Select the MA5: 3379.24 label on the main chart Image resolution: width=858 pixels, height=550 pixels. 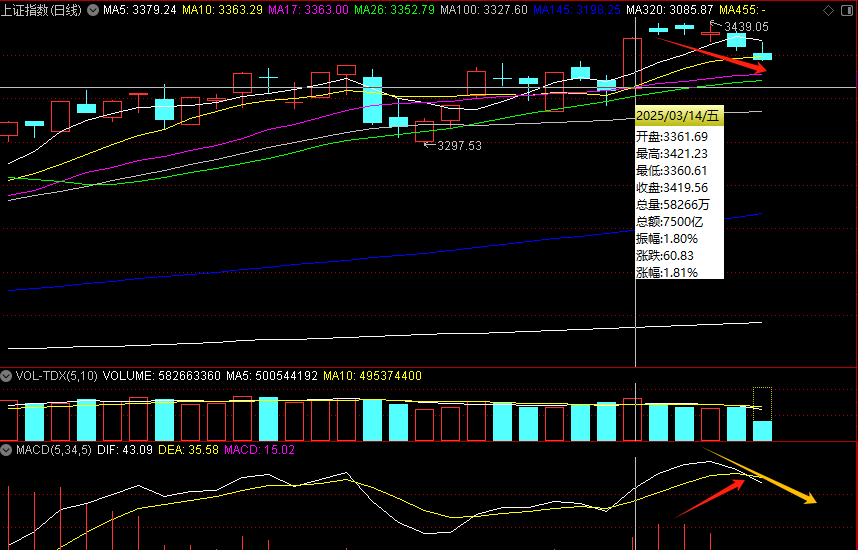(140, 10)
